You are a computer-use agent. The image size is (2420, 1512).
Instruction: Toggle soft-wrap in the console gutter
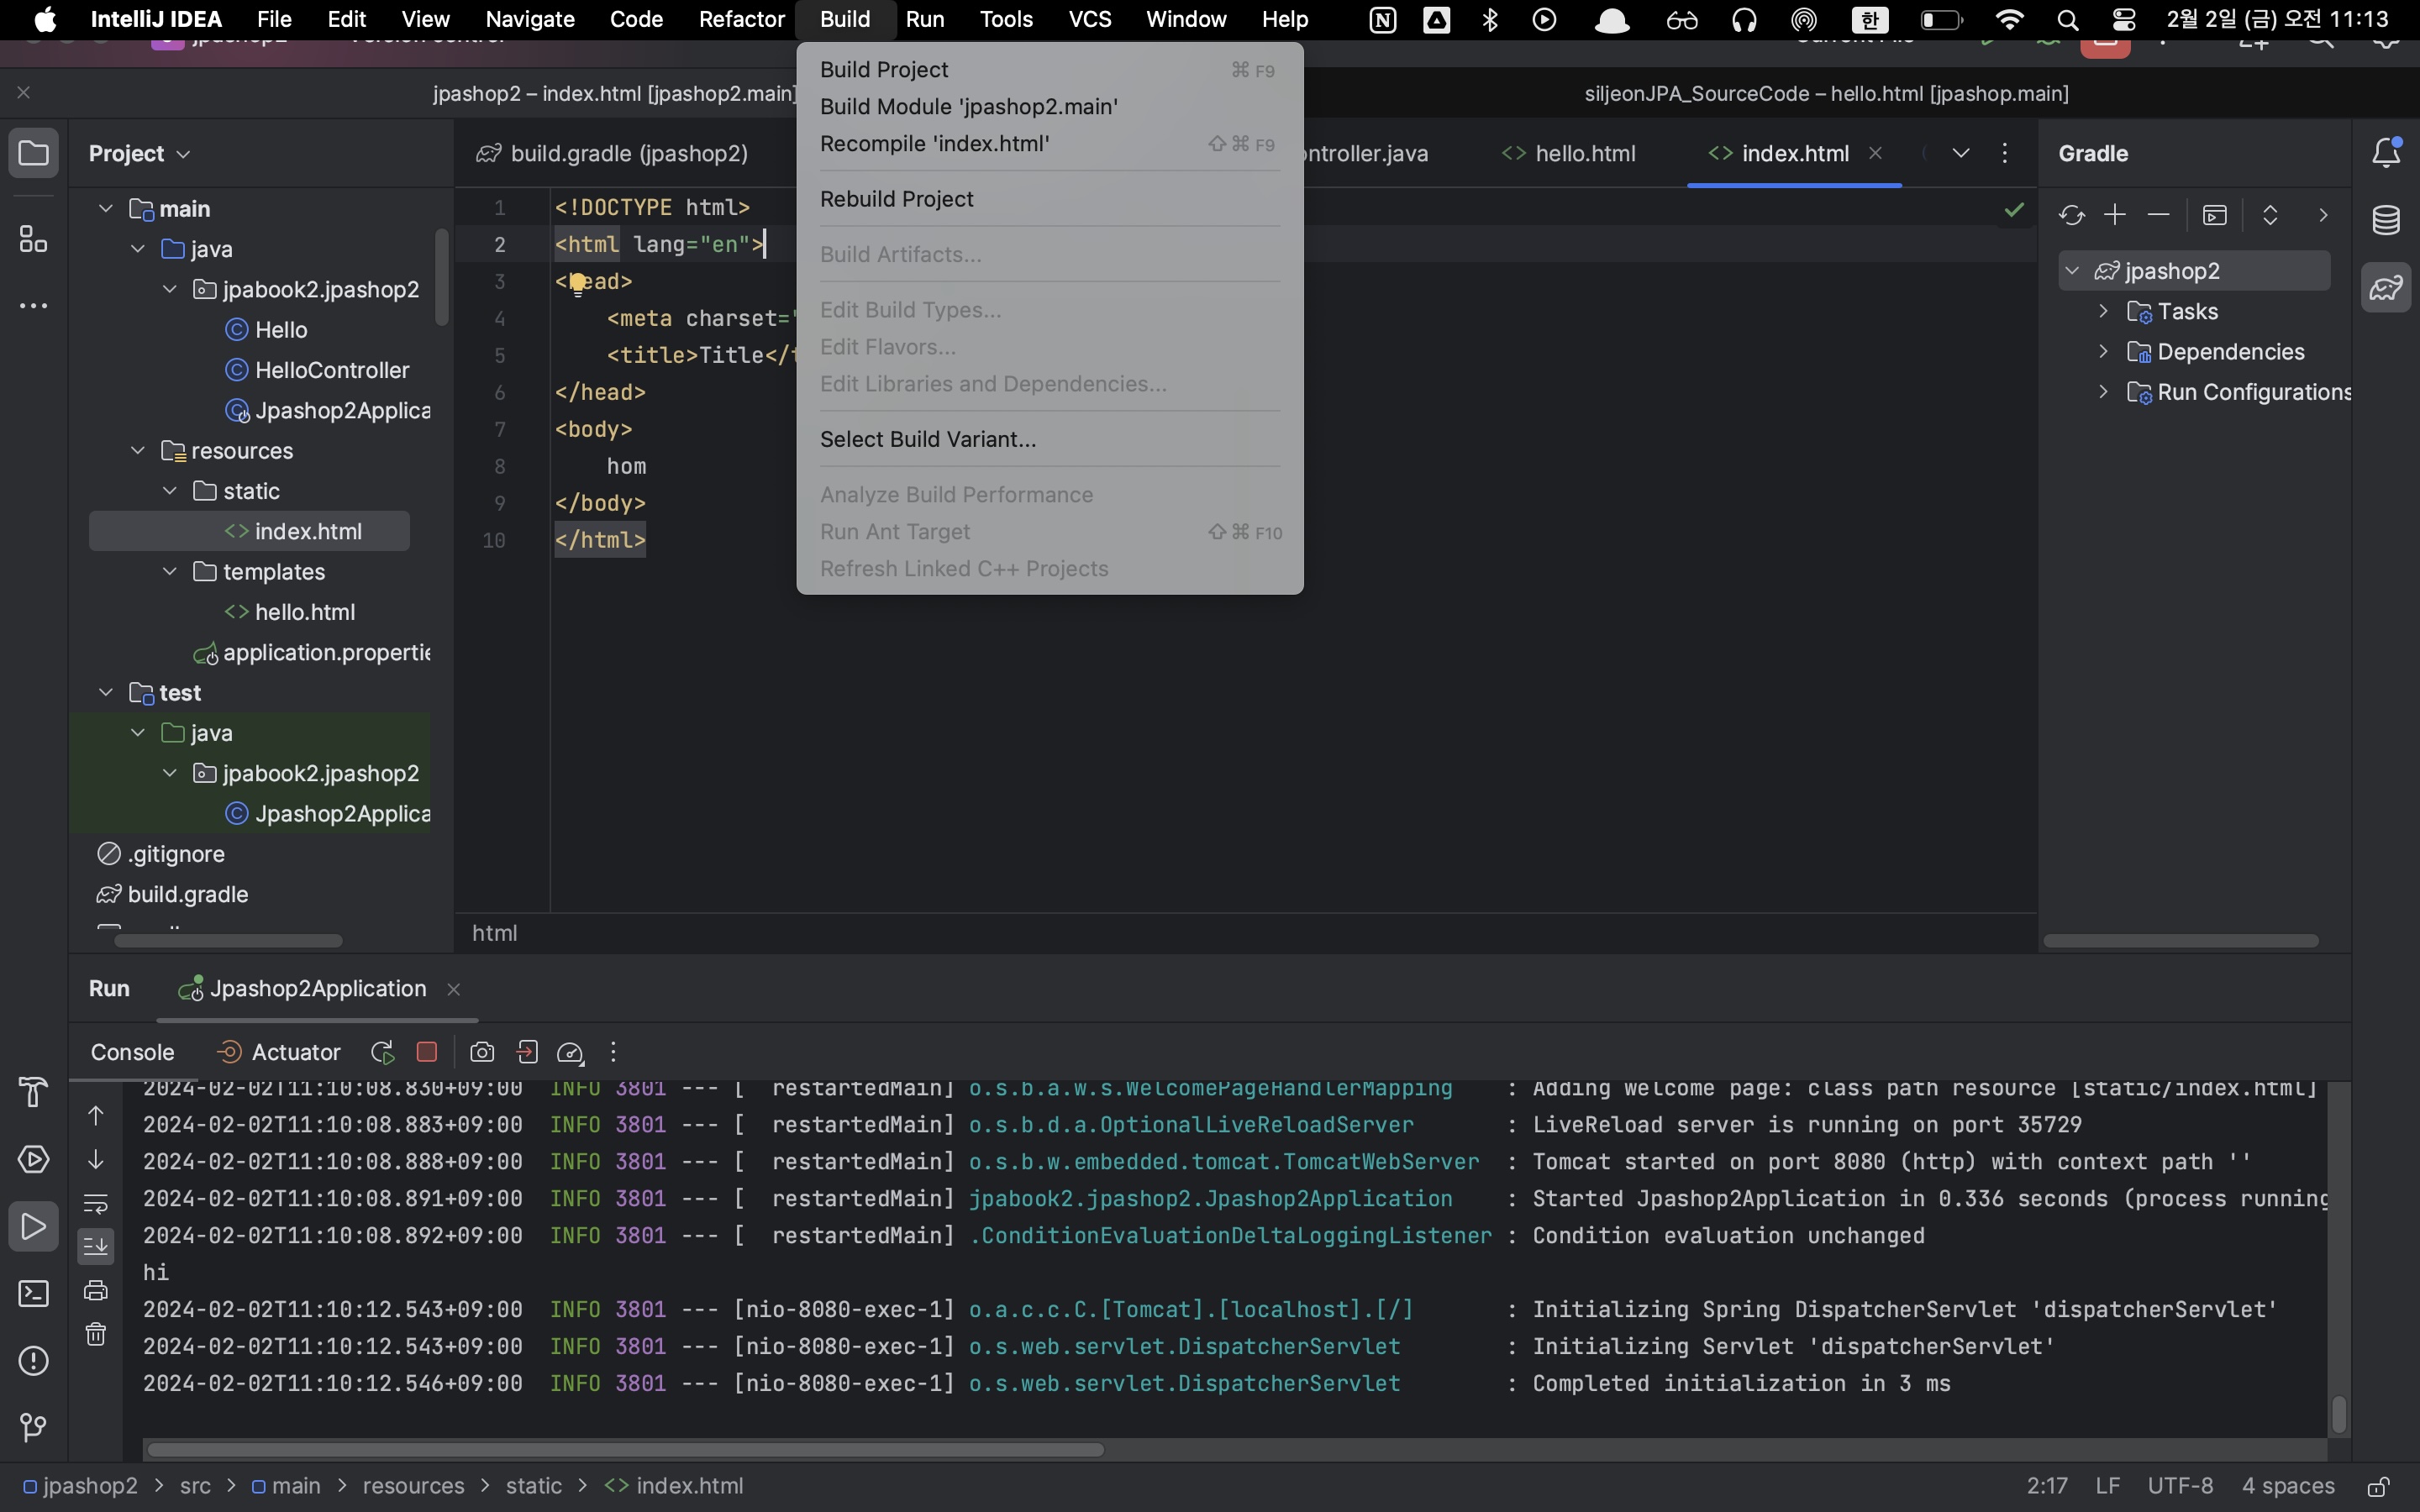(x=96, y=1205)
